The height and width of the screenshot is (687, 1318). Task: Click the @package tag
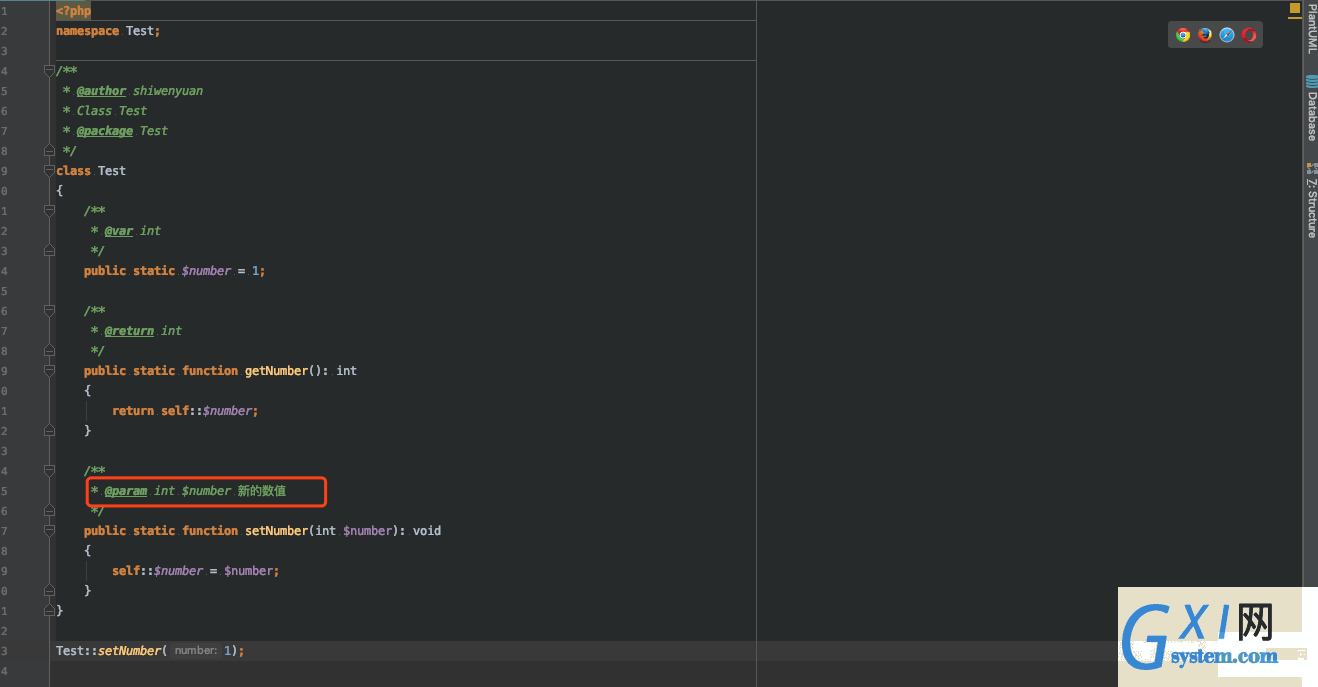(105, 131)
